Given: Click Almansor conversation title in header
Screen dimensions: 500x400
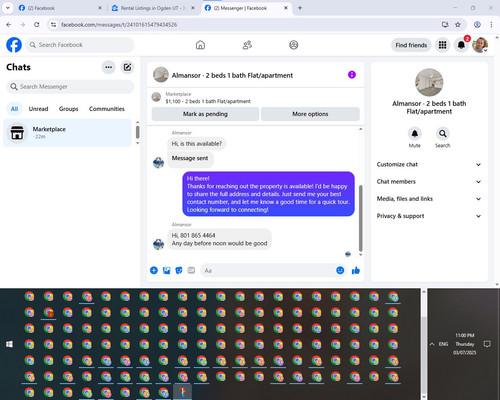Looking at the screenshot, I should [x=232, y=76].
